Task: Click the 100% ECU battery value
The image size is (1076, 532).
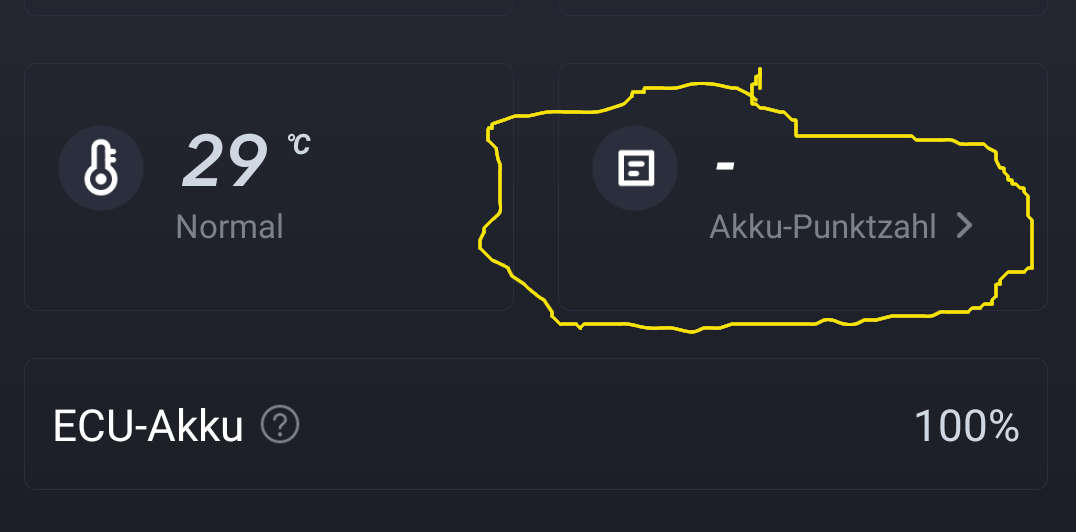Action: 966,427
